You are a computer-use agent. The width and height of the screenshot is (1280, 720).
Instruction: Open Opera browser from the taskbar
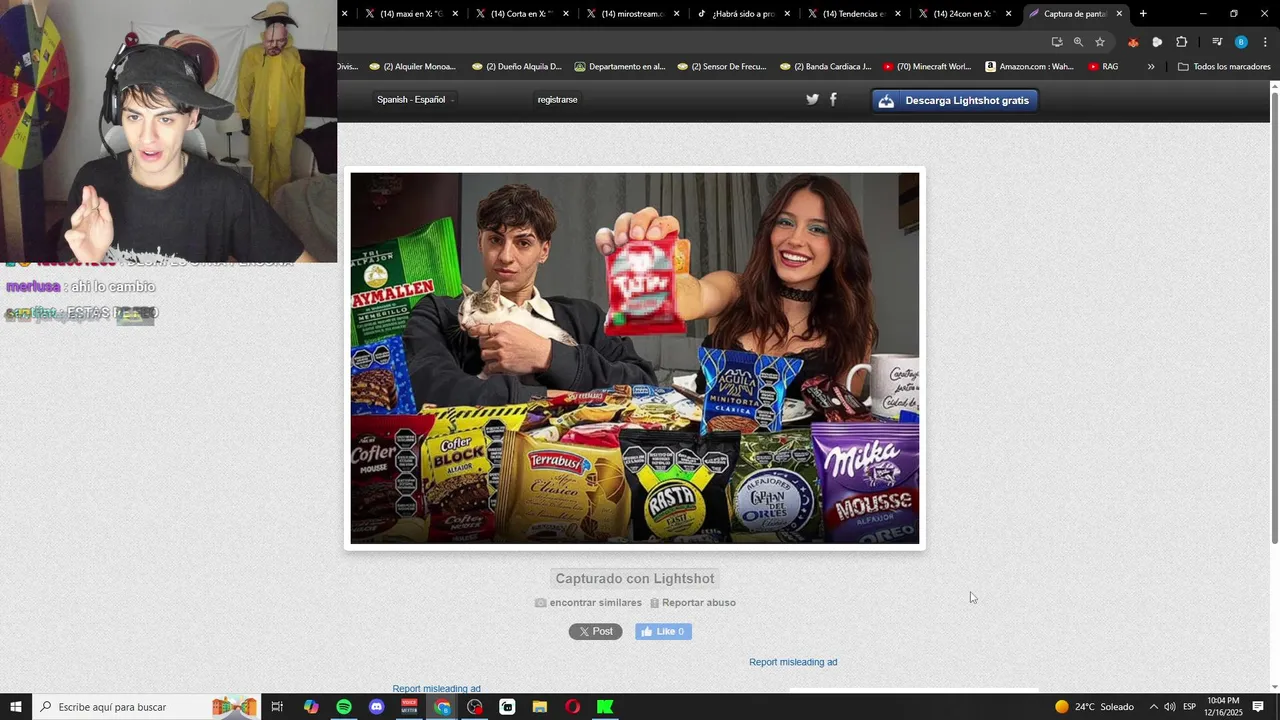572,707
